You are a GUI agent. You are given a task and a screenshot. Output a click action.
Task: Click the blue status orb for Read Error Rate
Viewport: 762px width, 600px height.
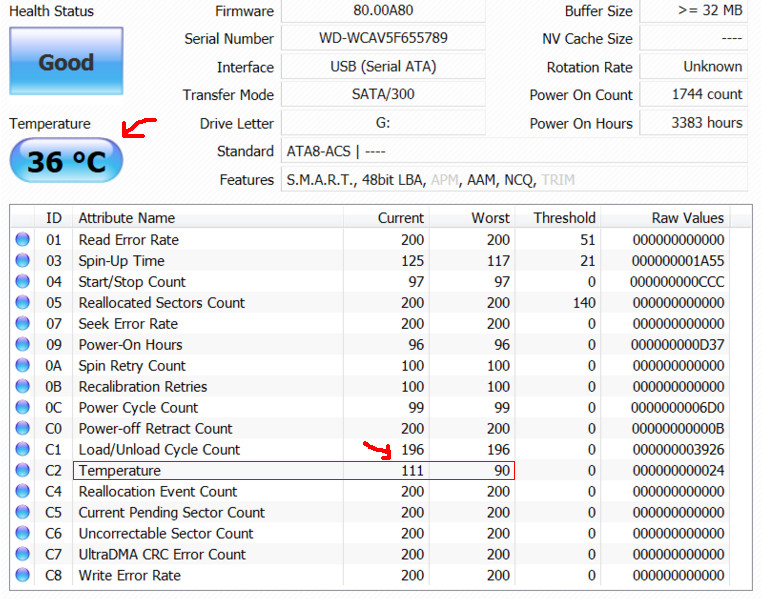(x=22, y=240)
